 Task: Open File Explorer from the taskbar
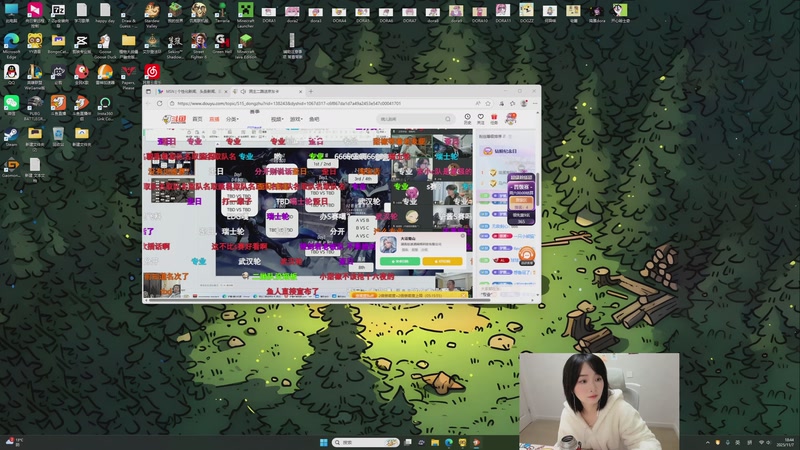pyautogui.click(x=435, y=442)
